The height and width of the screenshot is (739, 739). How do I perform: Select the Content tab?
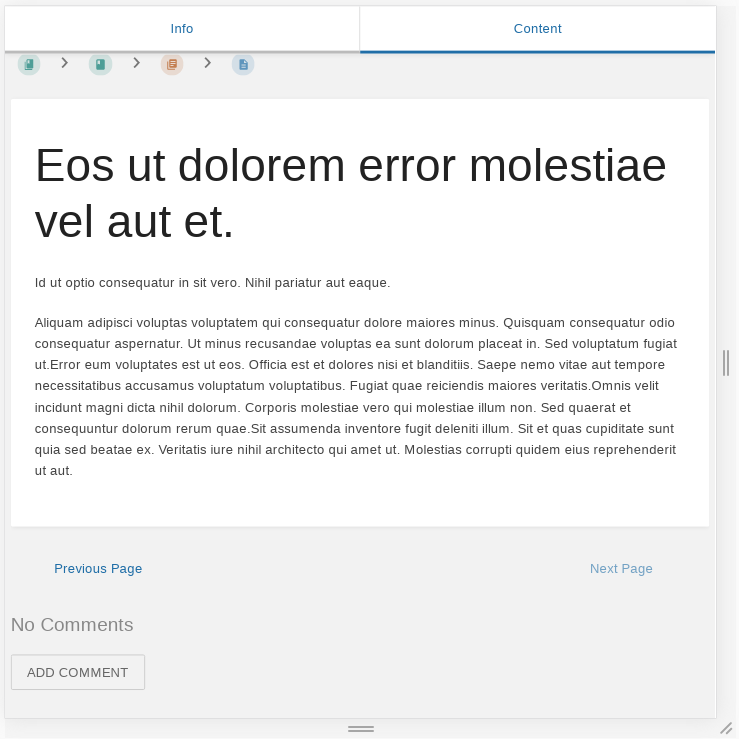coord(537,29)
